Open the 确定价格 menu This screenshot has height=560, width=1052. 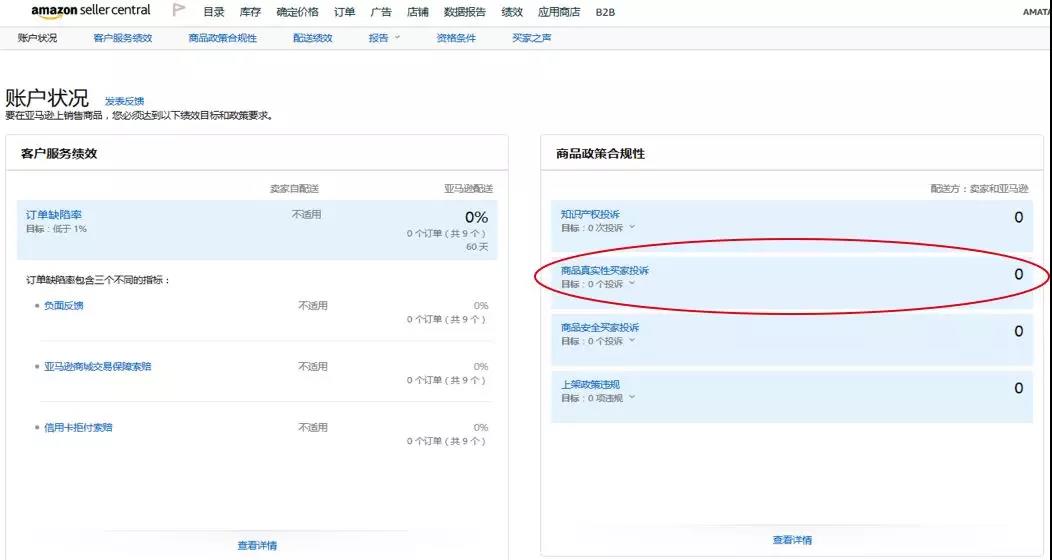coord(297,12)
